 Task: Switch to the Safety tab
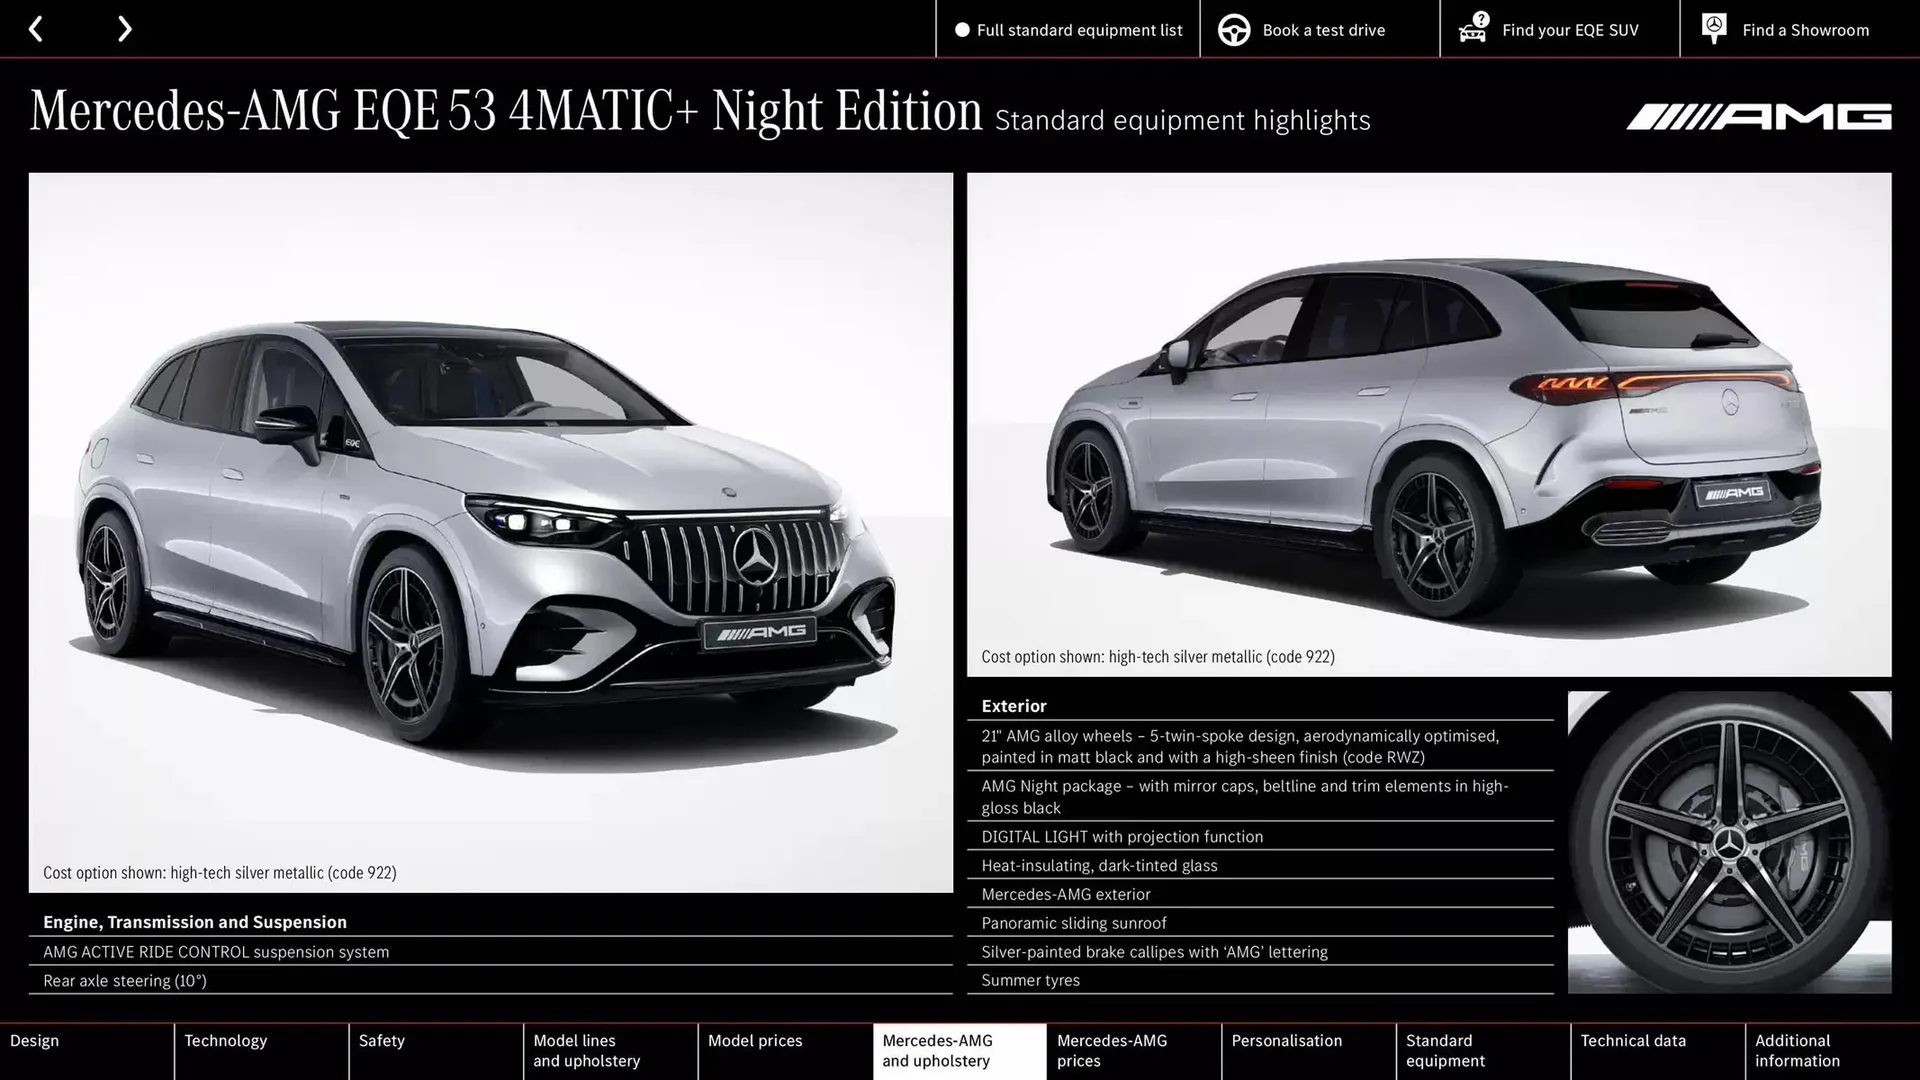436,1051
